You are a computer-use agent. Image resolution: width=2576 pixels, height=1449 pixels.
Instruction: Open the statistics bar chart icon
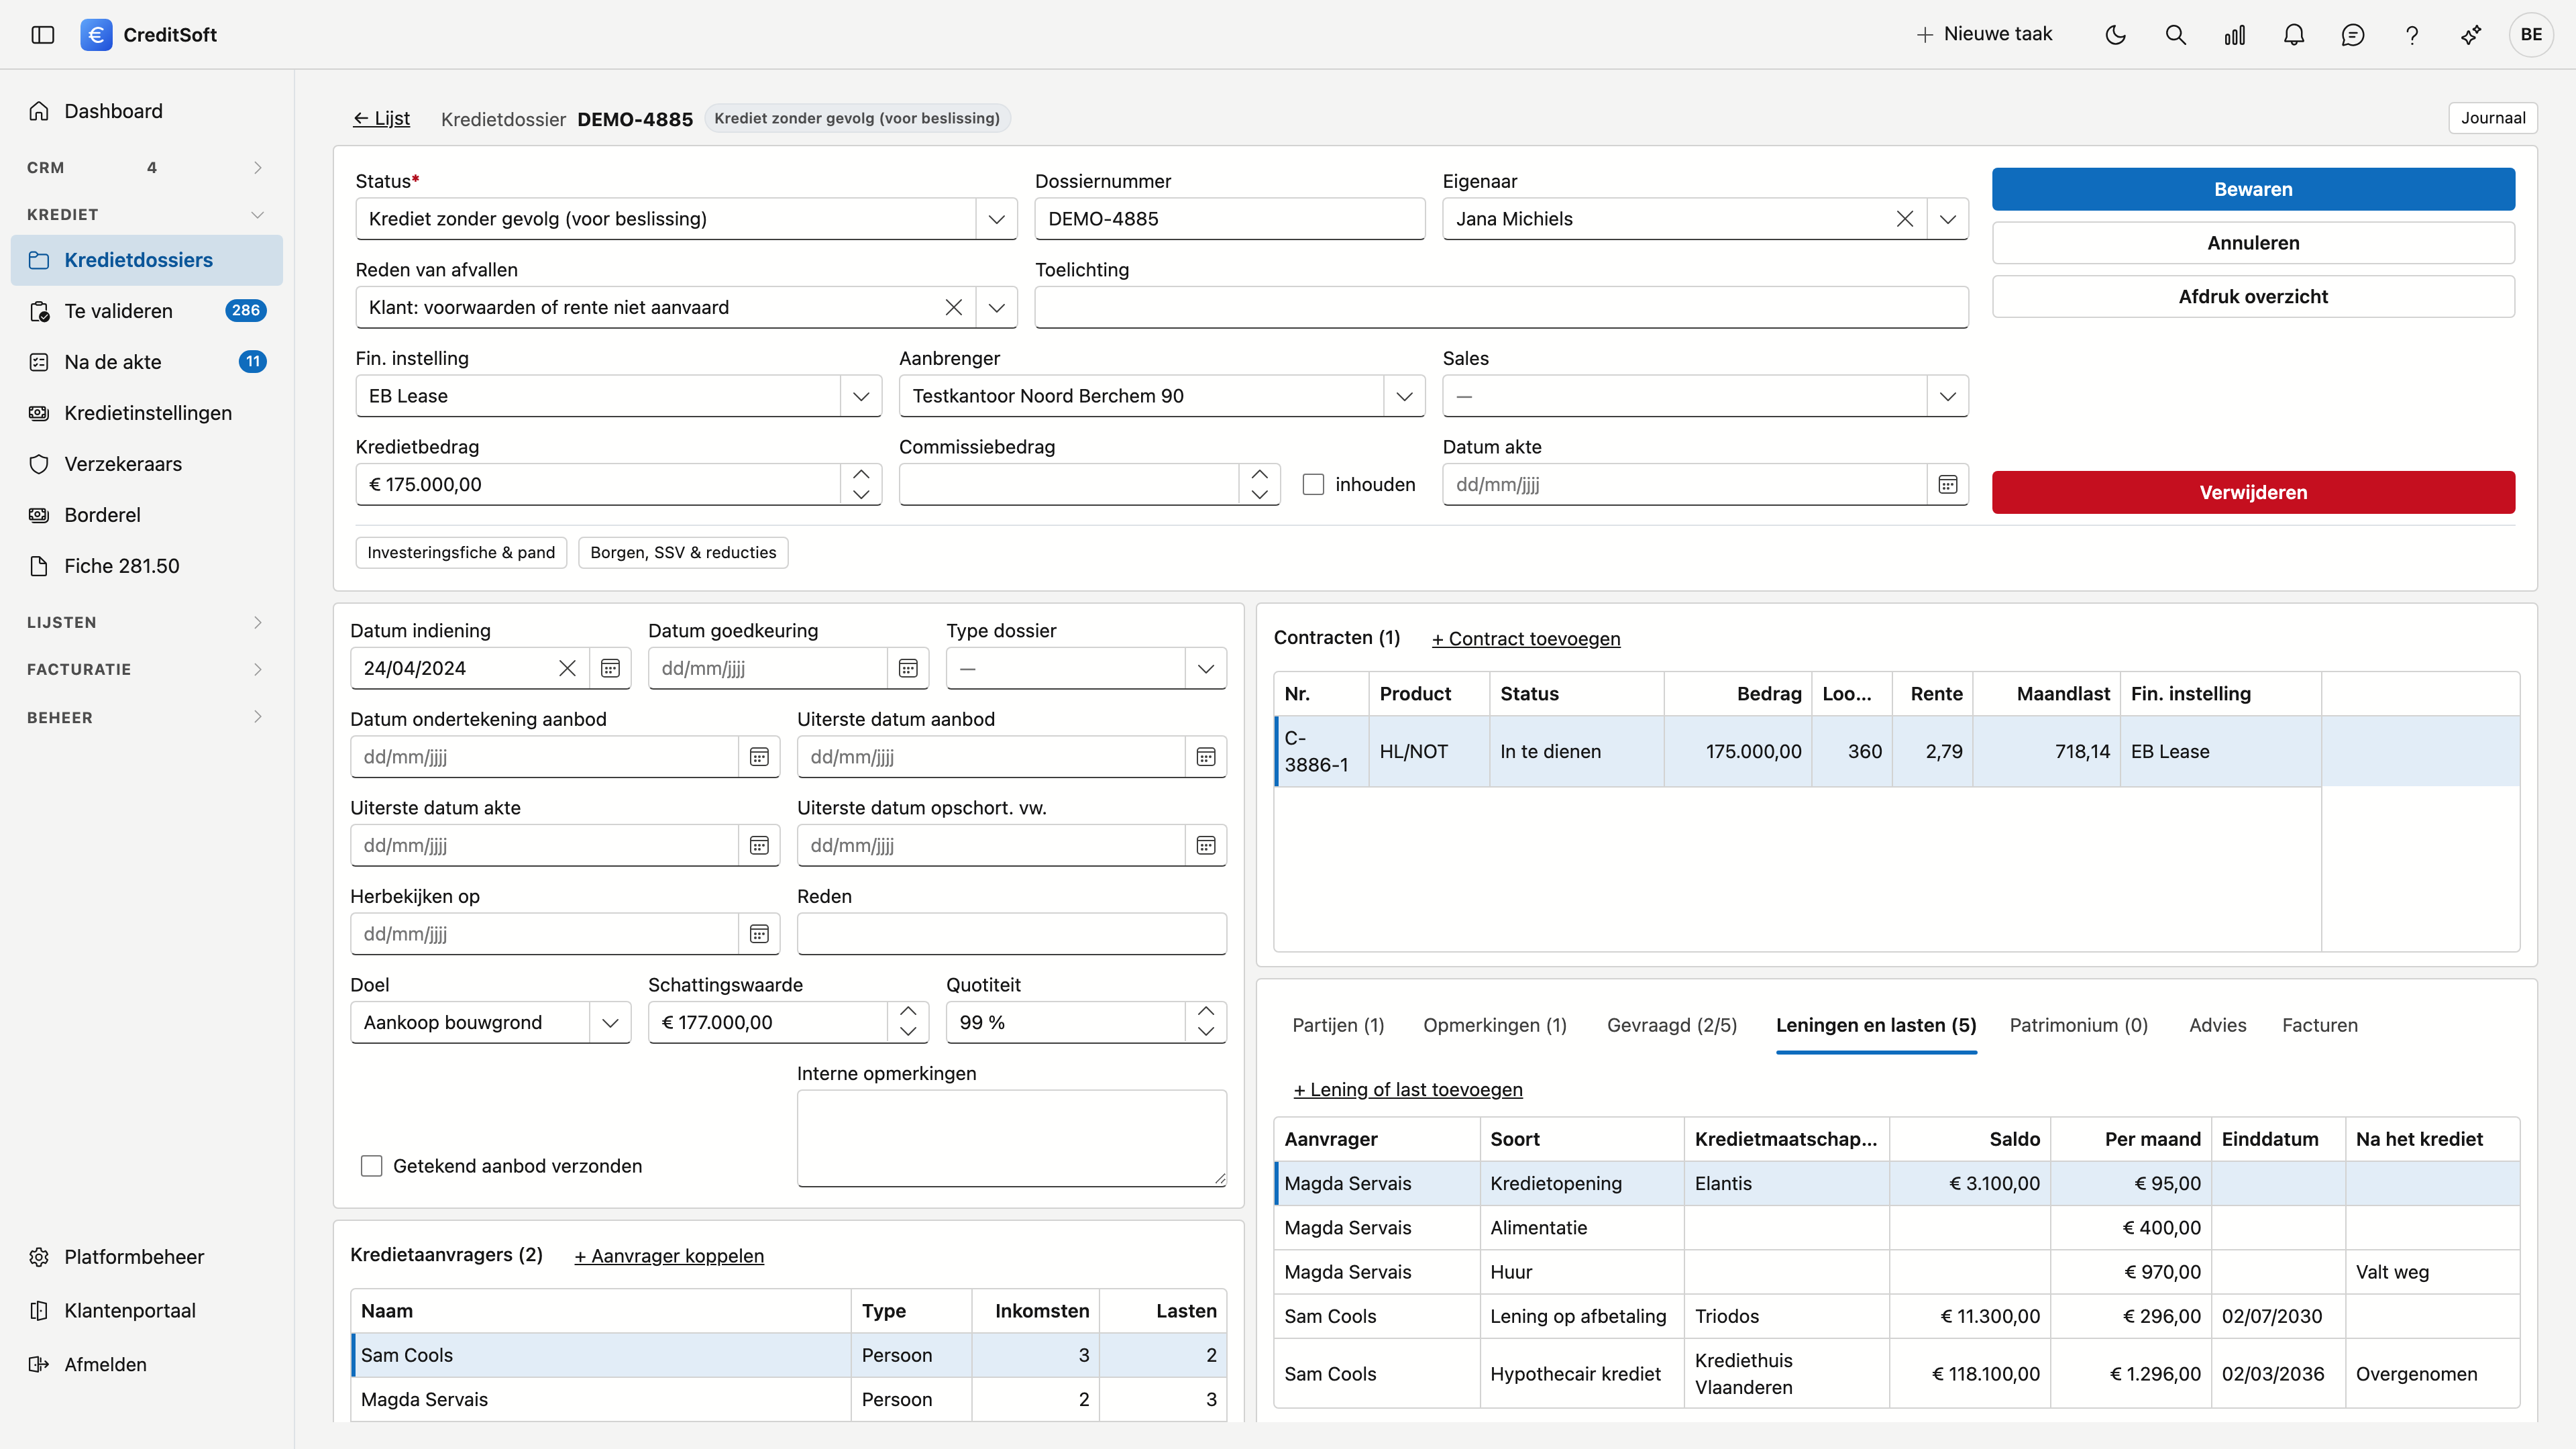[2235, 35]
